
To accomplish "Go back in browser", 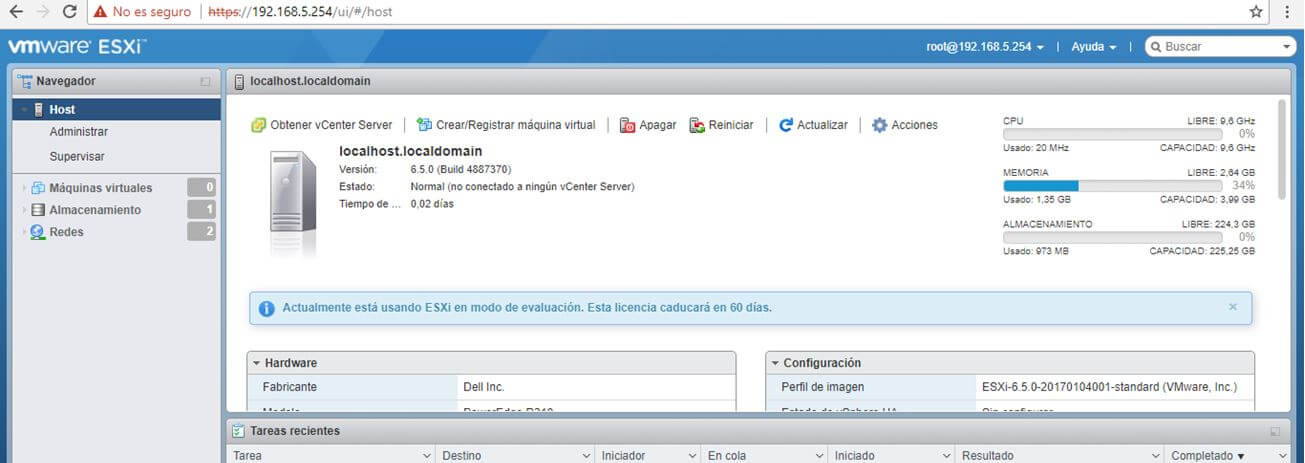I will pos(15,12).
